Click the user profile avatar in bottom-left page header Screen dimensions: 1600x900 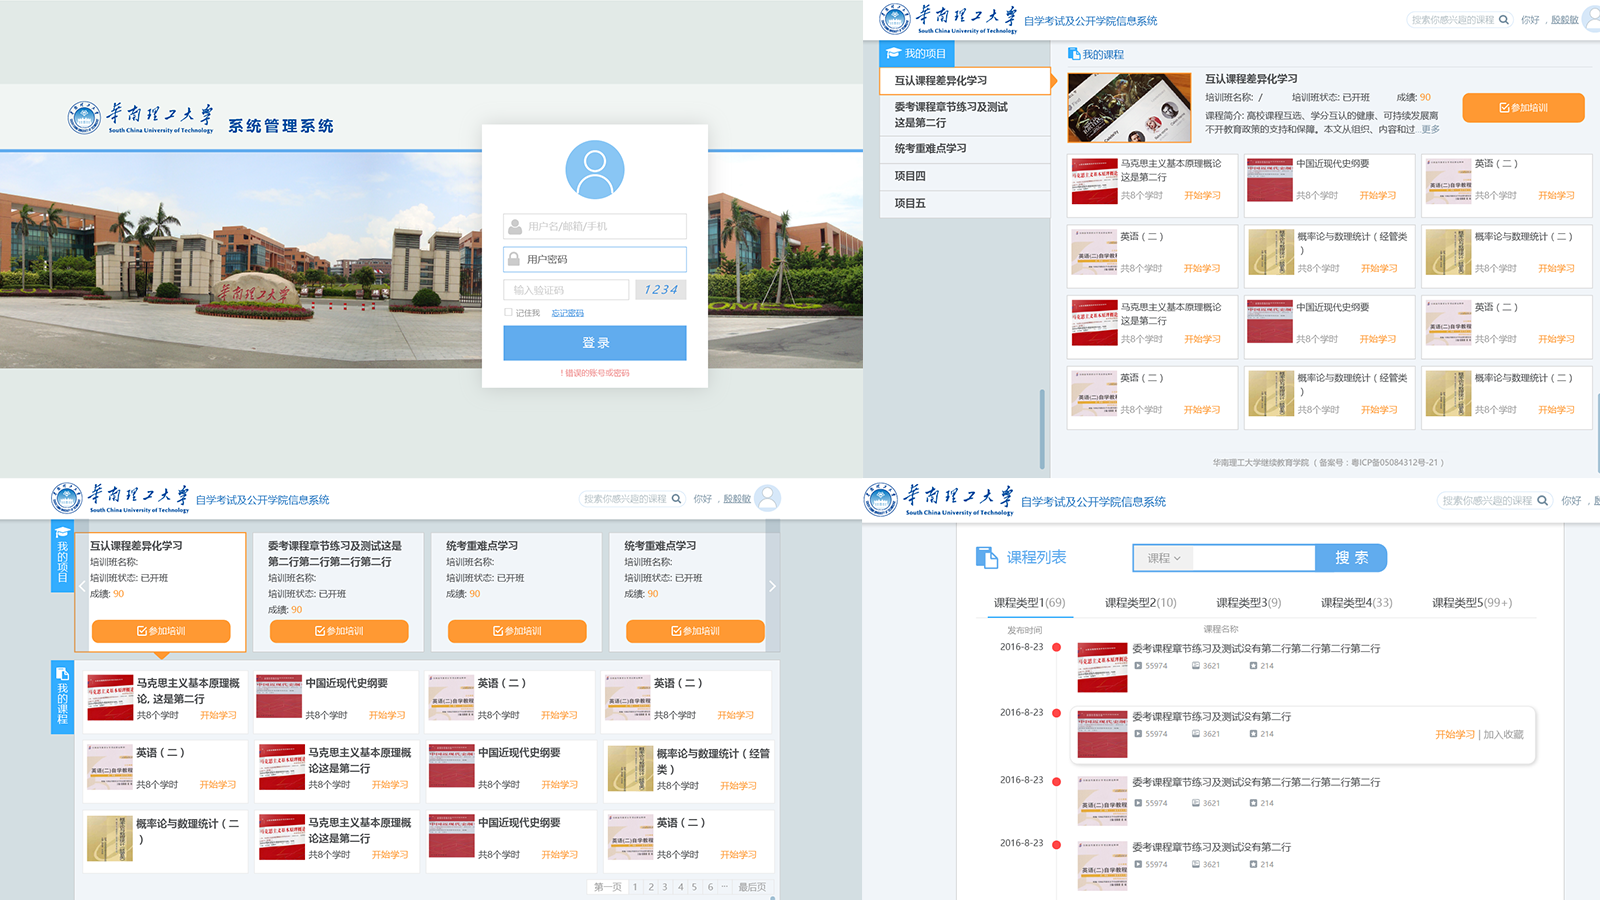767,498
